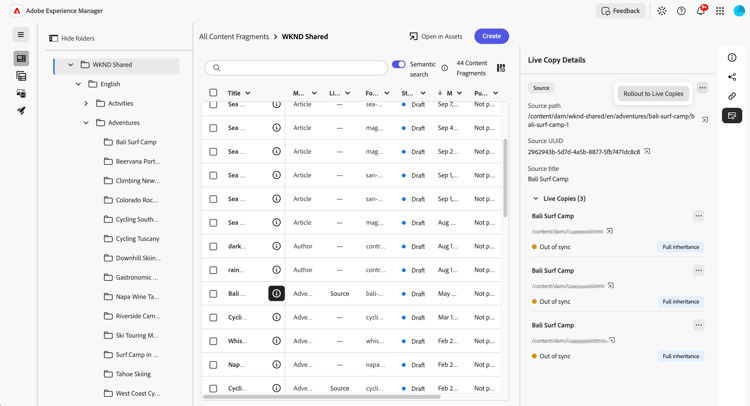Click the Feedback button
The width and height of the screenshot is (750, 406).
coord(620,11)
